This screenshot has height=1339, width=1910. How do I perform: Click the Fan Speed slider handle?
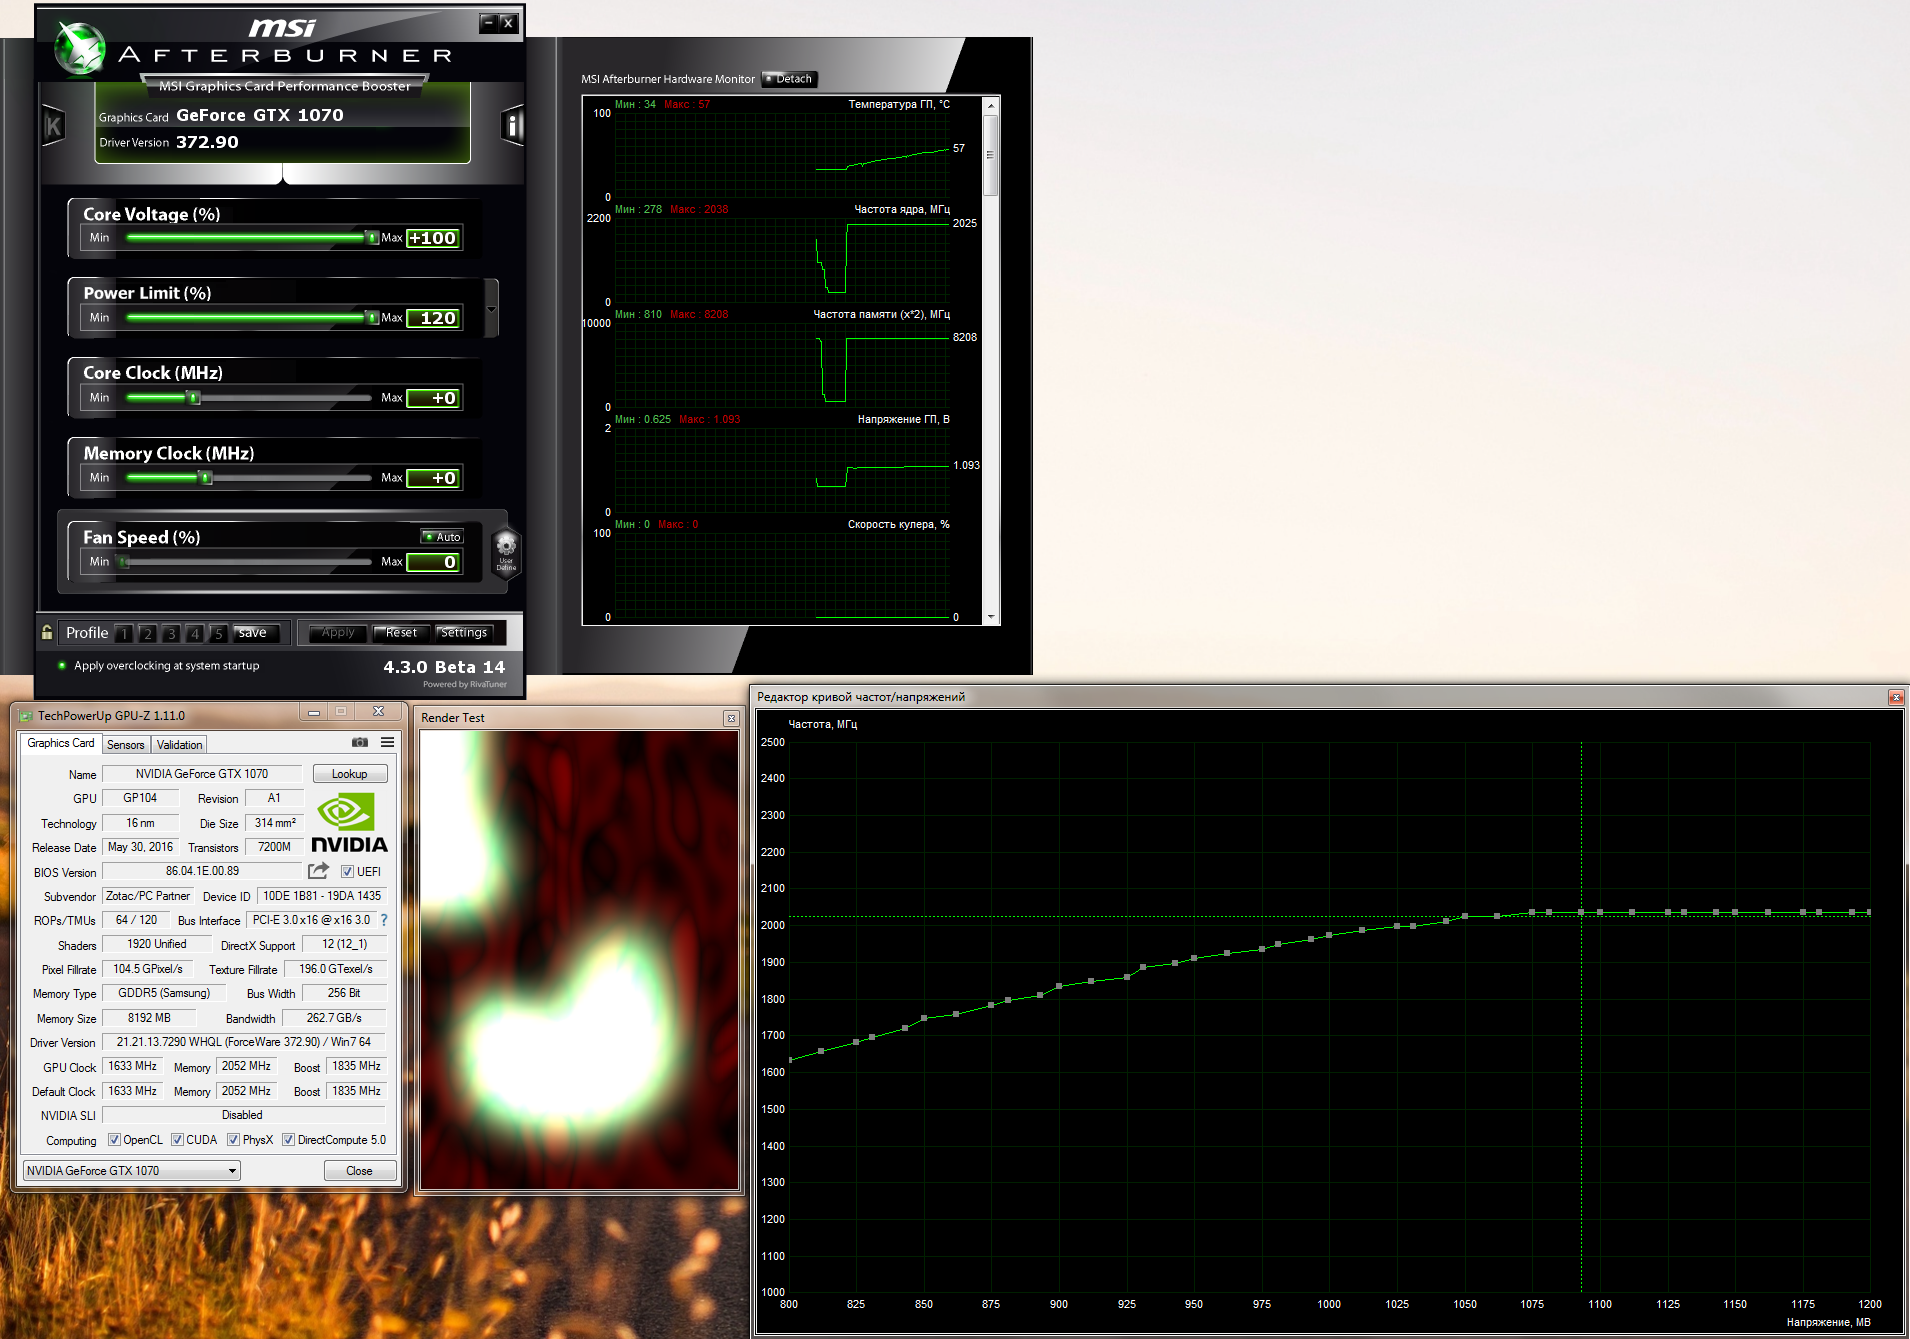(124, 562)
